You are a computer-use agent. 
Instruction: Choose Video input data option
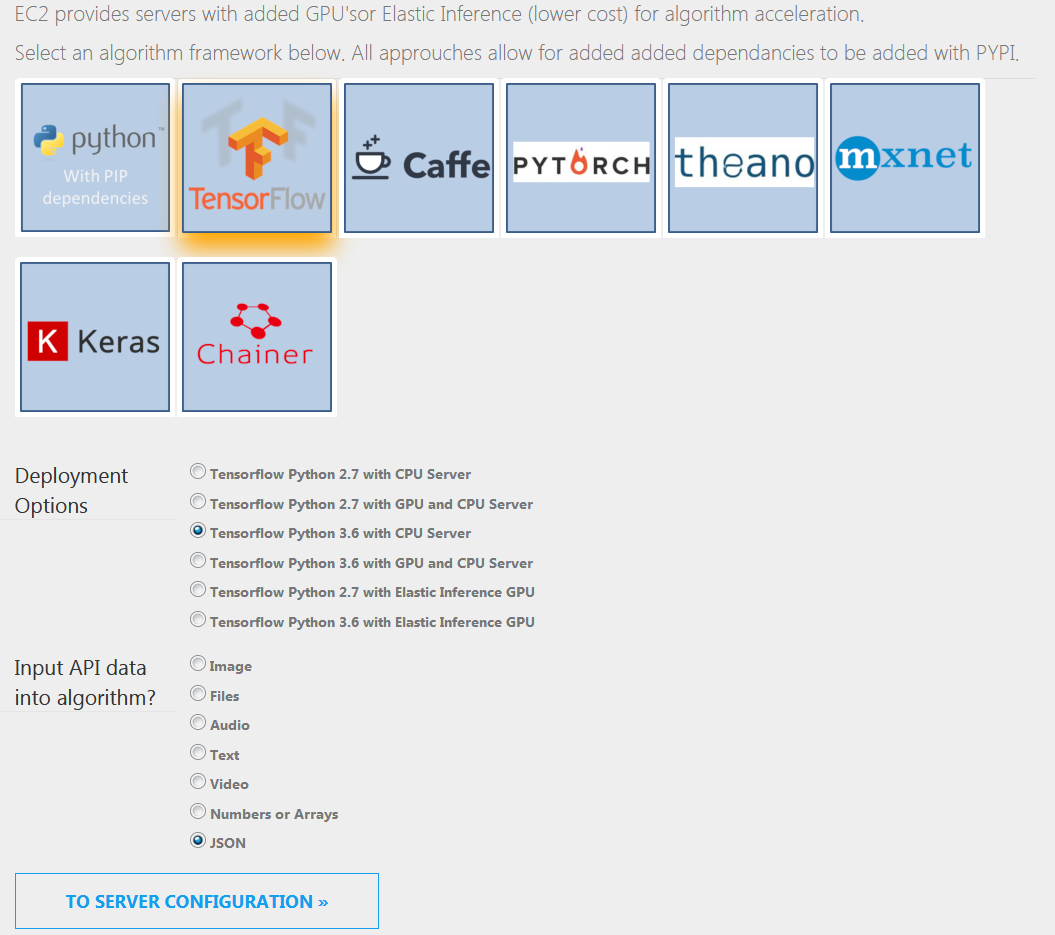pos(197,782)
